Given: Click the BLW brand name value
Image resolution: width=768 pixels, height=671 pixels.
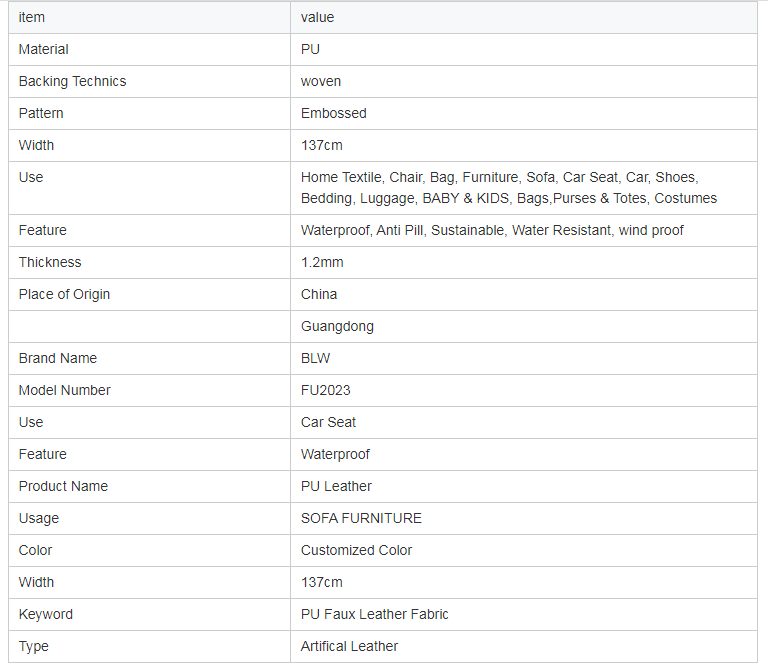Looking at the screenshot, I should coord(315,359).
